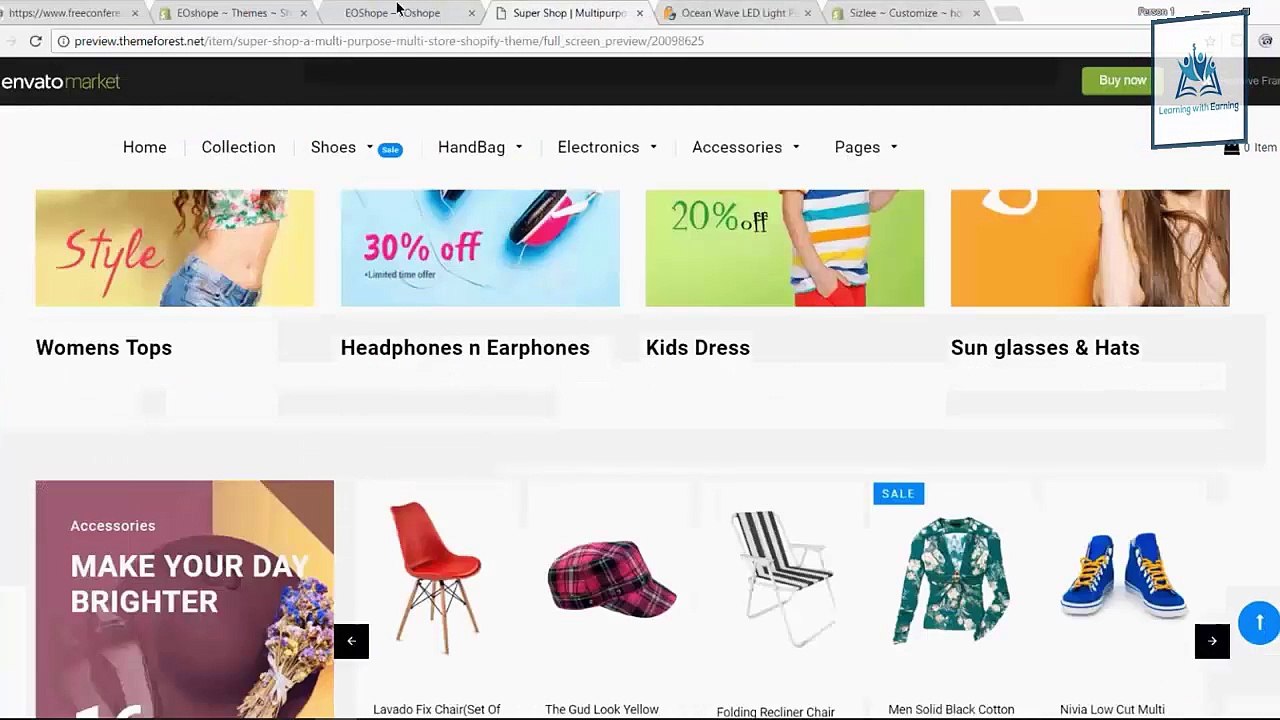The width and height of the screenshot is (1280, 720).
Task: Click the 0 Item cart label
Action: 1260,148
